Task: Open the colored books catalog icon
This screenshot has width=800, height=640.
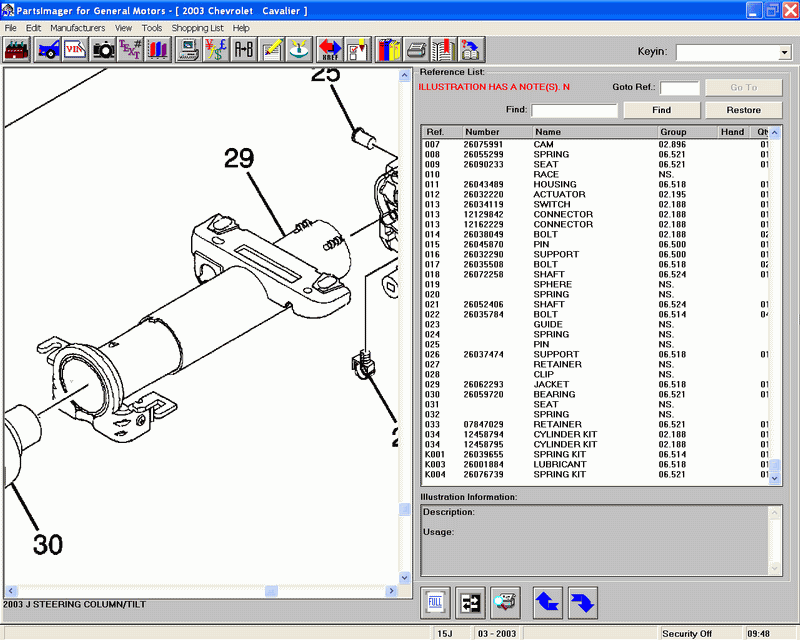Action: [x=388, y=50]
